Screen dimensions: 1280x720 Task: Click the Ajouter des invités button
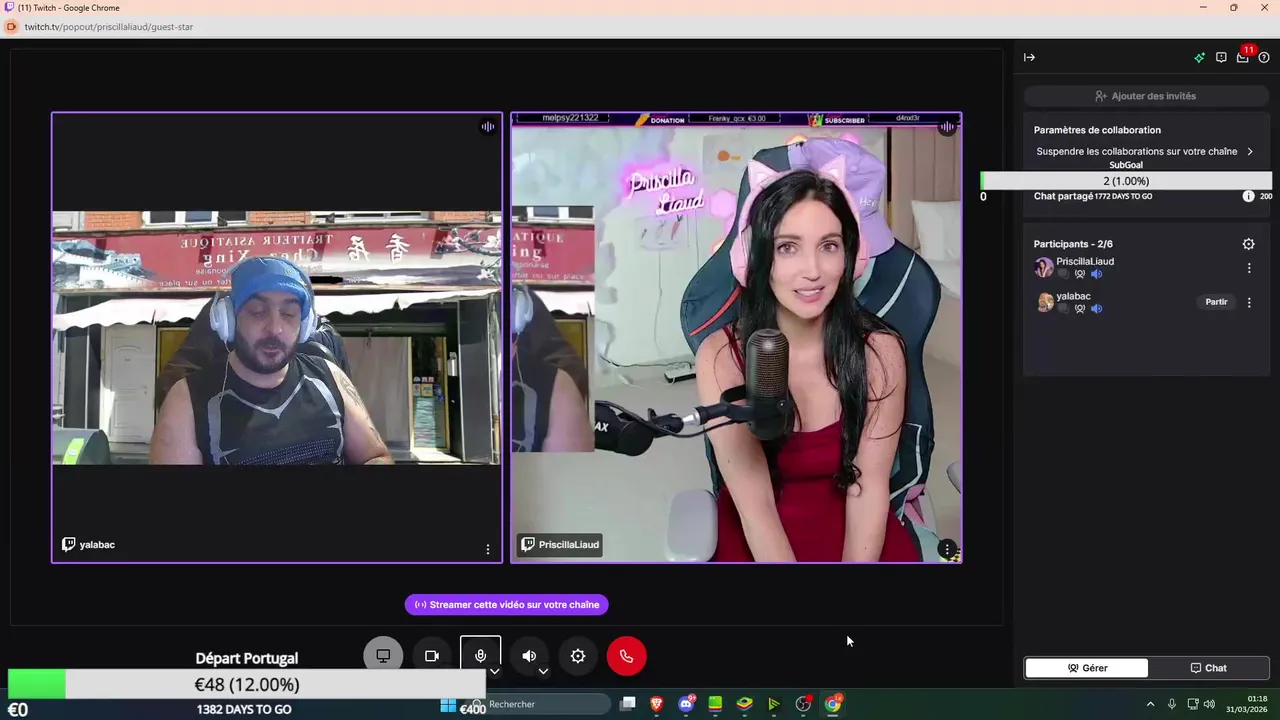pos(1146,96)
